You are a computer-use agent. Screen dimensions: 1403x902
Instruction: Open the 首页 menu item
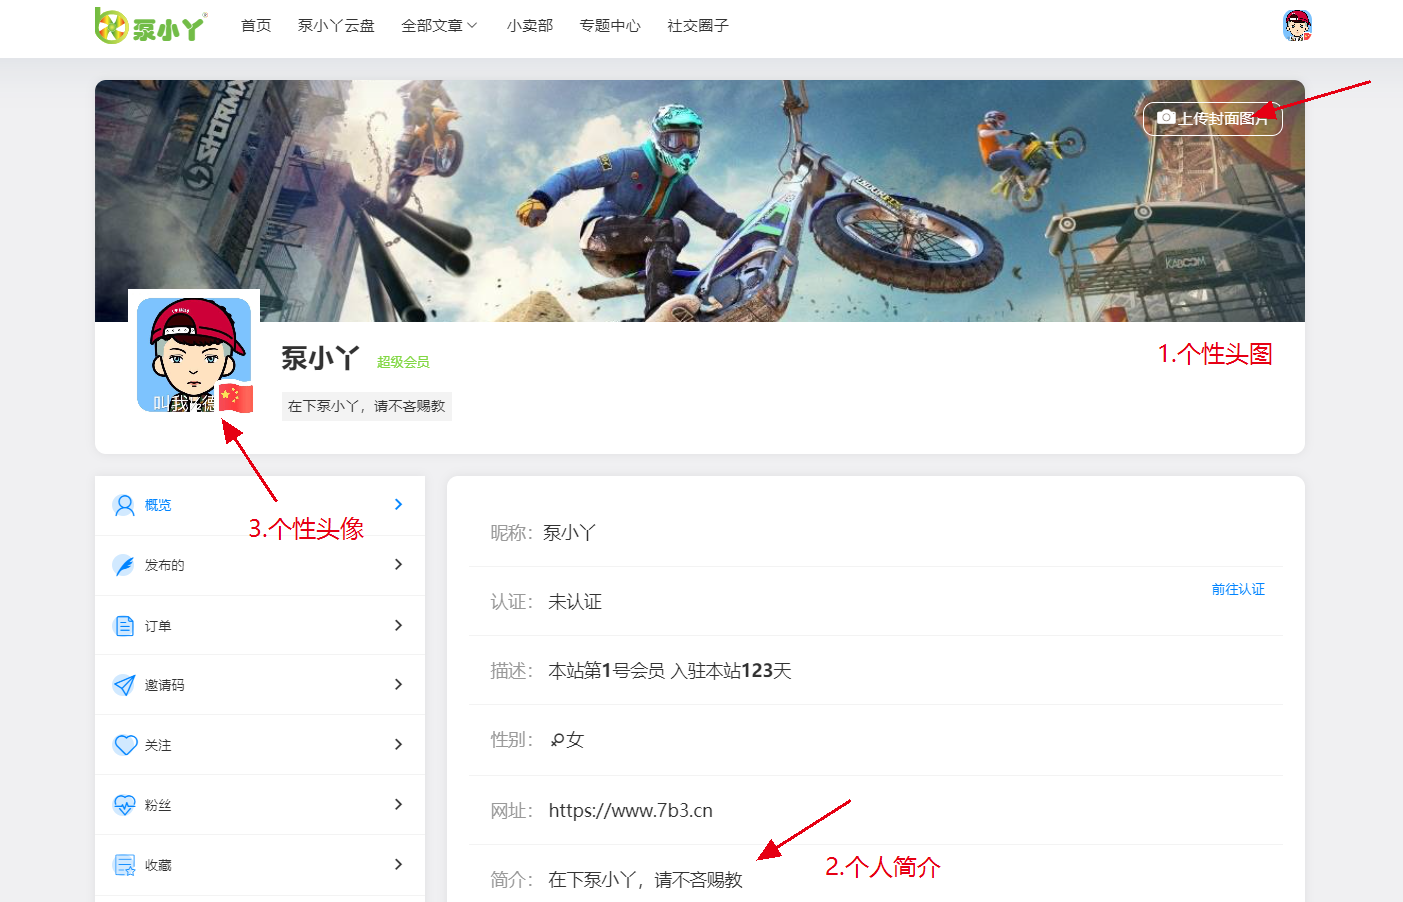click(x=255, y=26)
